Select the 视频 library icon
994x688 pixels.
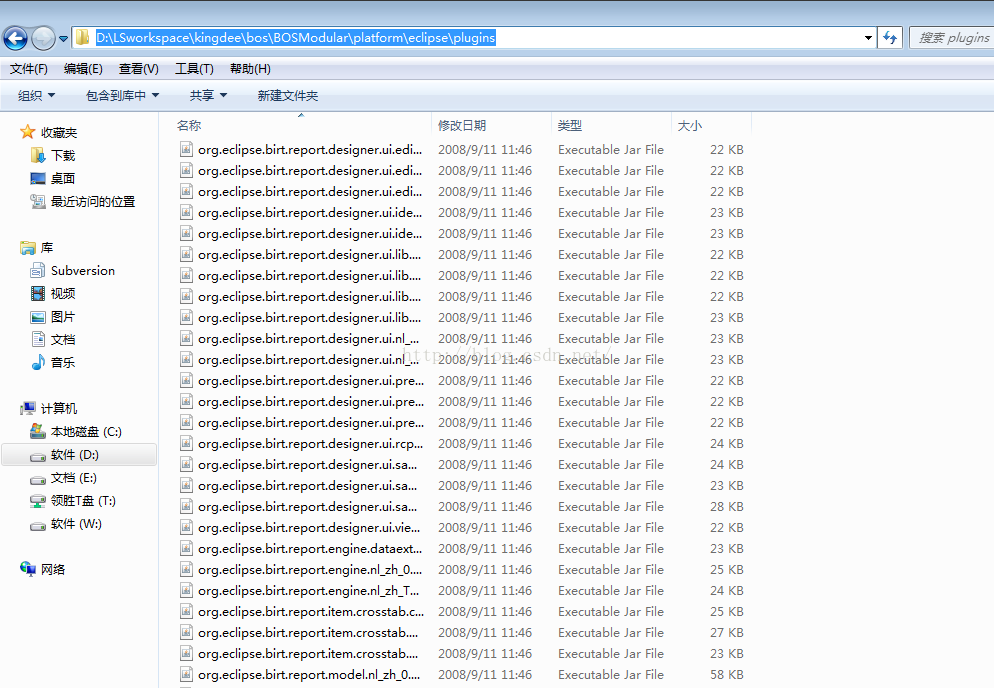[x=38, y=294]
